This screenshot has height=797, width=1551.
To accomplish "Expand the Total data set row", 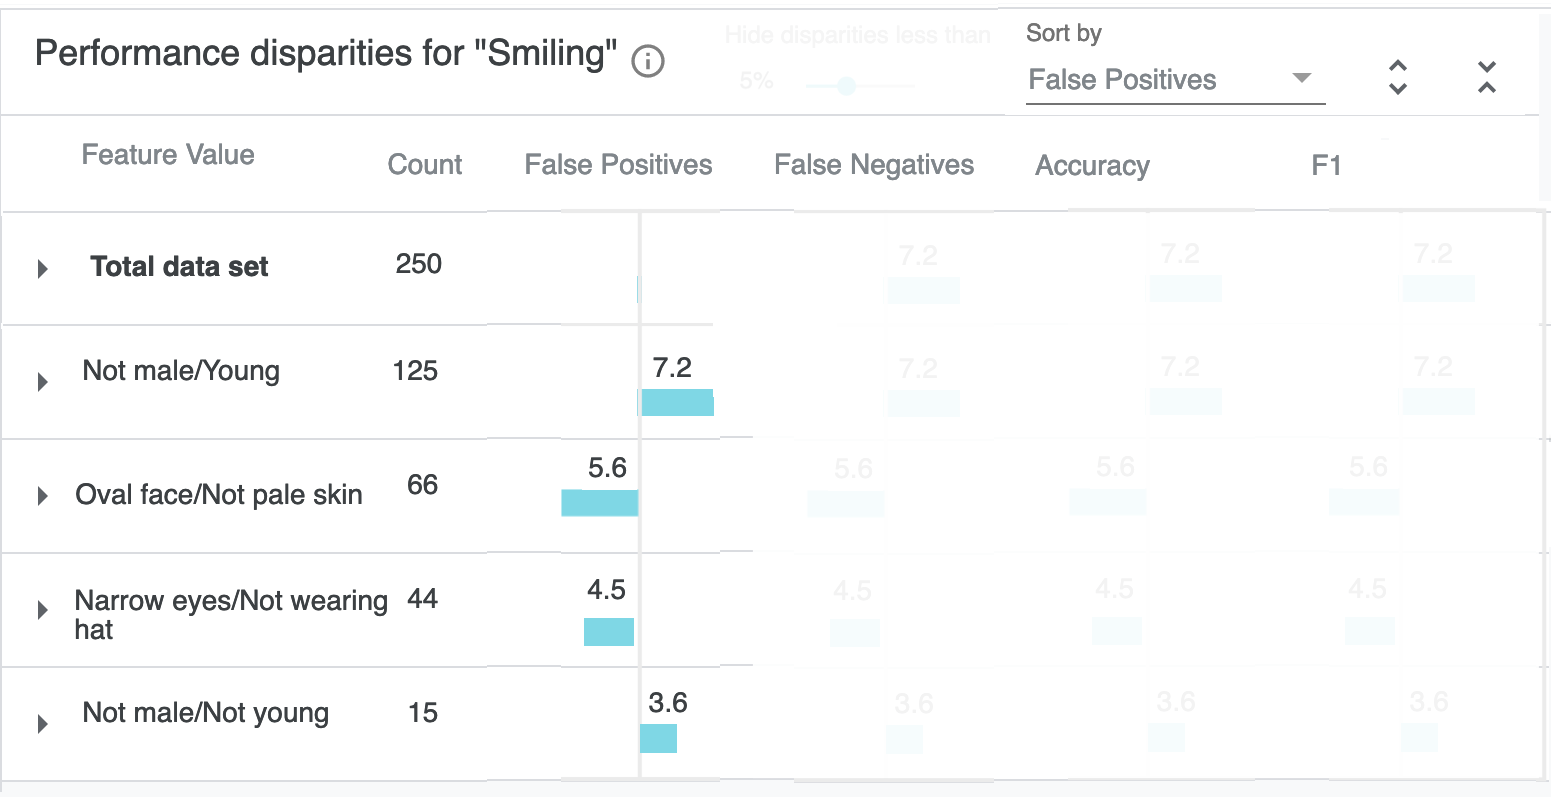I will [x=43, y=268].
